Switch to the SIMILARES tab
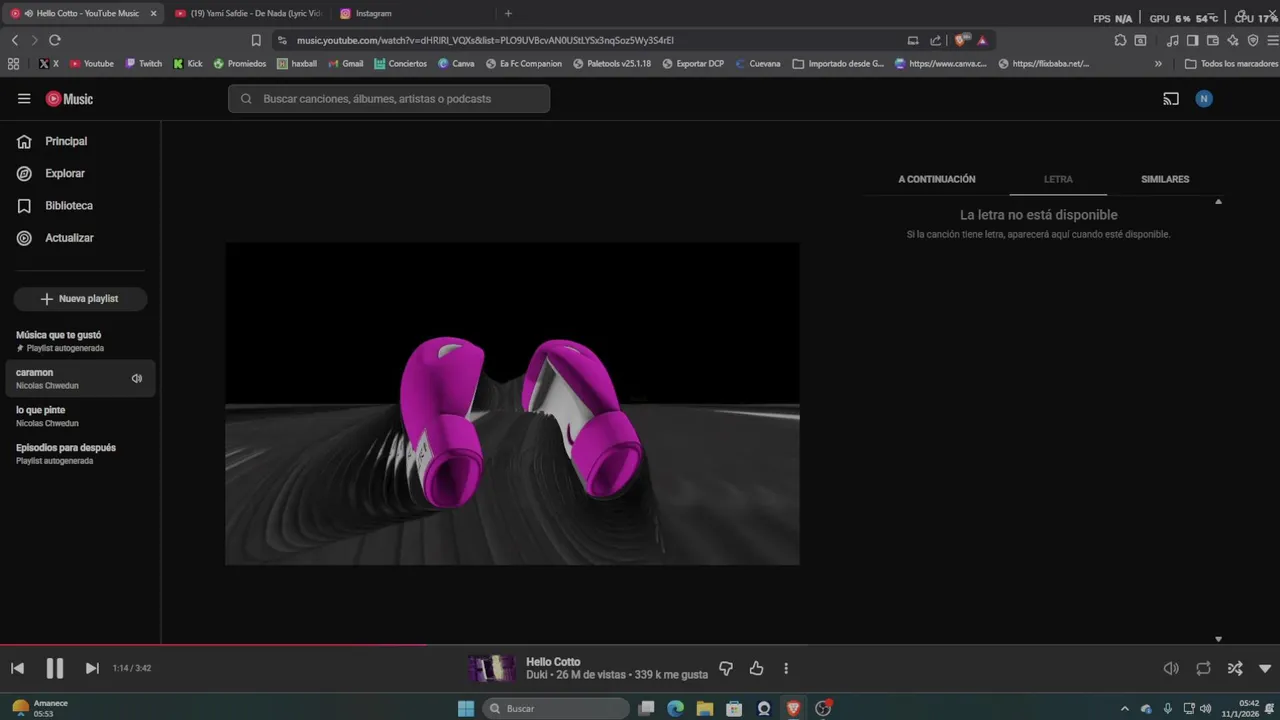Image resolution: width=1280 pixels, height=720 pixels. click(x=1165, y=179)
